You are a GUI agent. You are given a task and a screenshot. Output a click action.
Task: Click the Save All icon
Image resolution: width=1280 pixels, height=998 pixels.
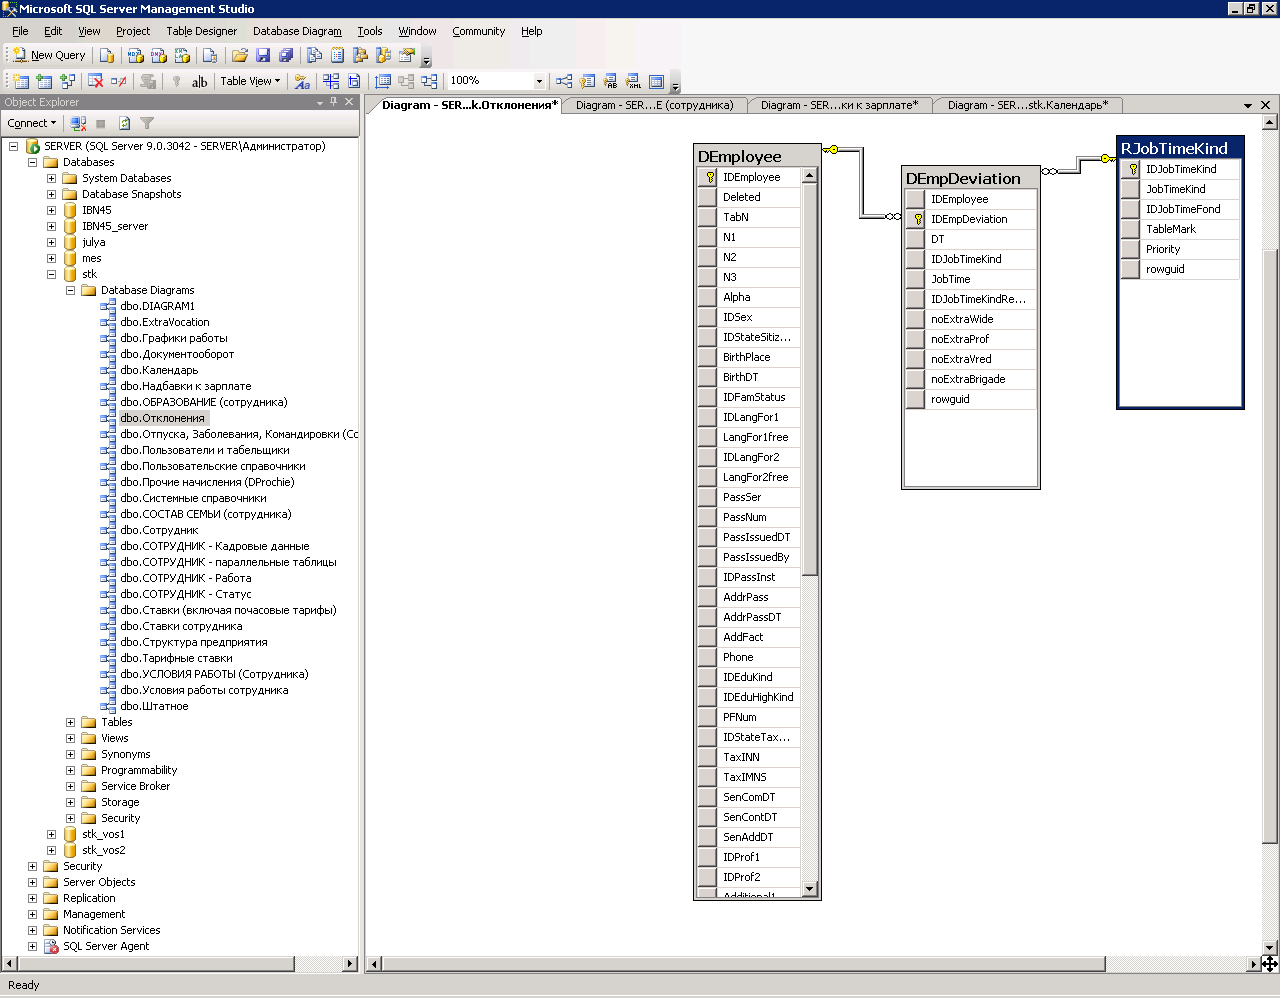tap(286, 55)
